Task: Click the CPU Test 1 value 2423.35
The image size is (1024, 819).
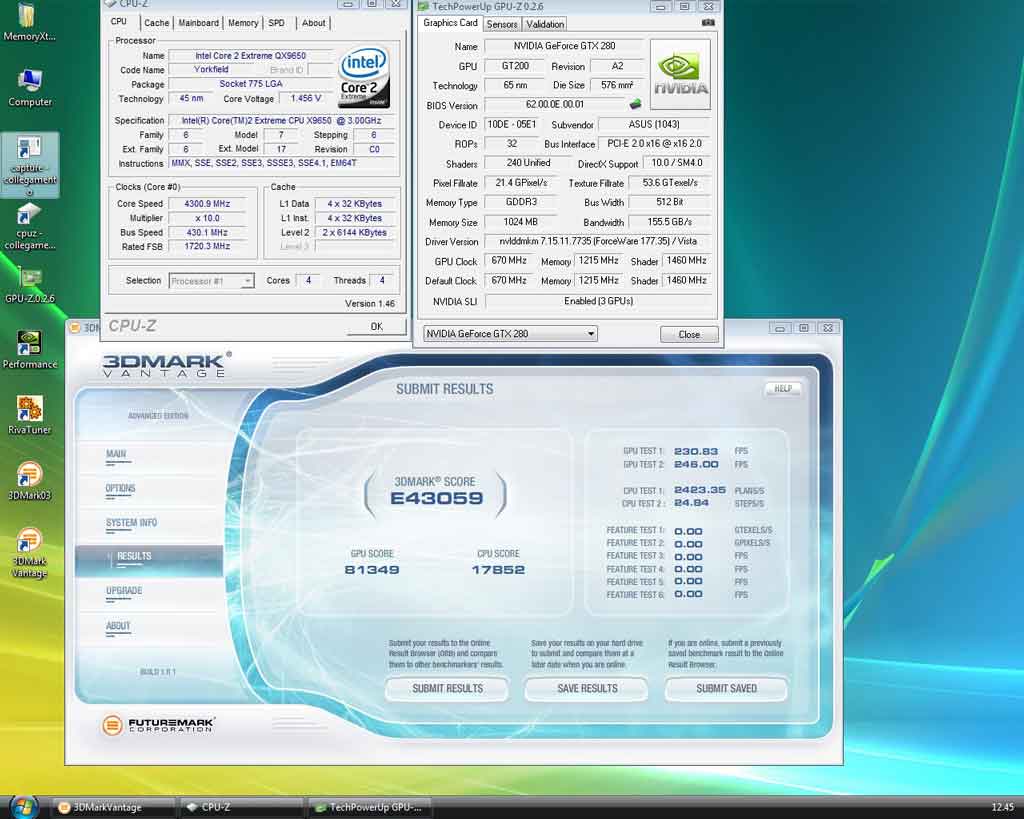Action: [x=700, y=490]
